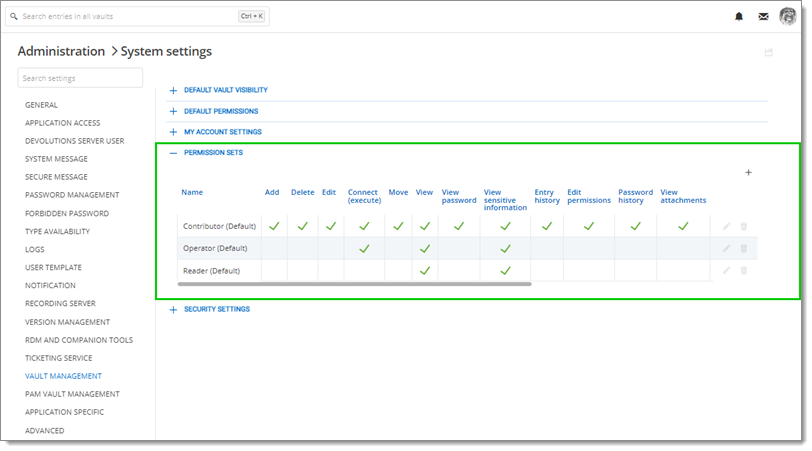Open PAM Vault Management settings
812x451 pixels.
[x=72, y=394]
